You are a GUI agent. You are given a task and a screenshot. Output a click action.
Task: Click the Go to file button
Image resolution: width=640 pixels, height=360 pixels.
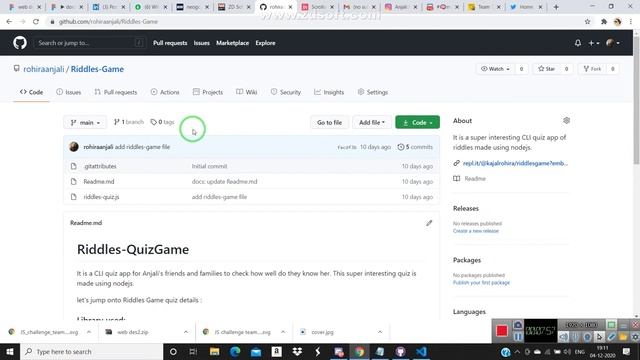(x=329, y=122)
